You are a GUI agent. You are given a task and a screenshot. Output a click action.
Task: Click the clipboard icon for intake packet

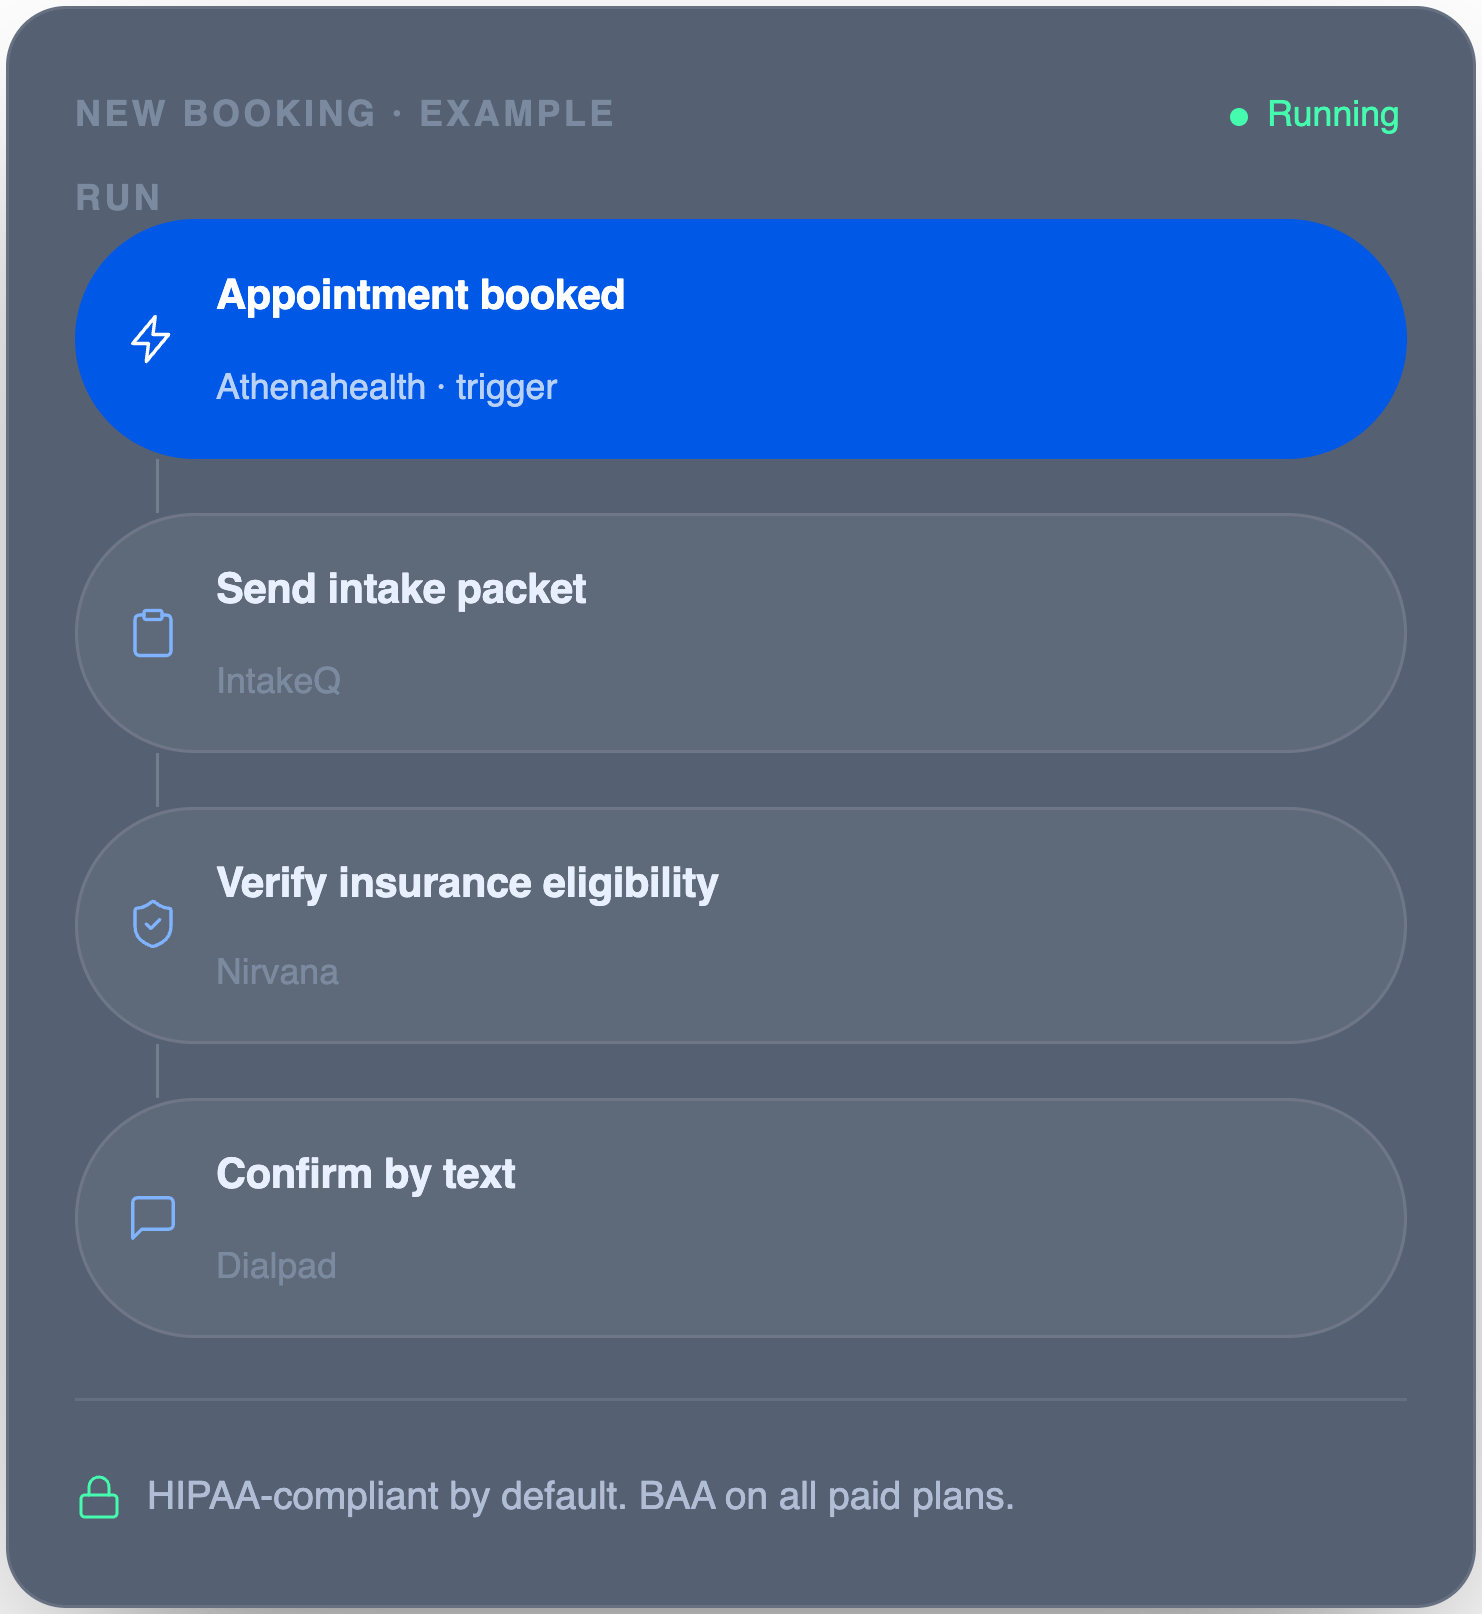(x=153, y=633)
